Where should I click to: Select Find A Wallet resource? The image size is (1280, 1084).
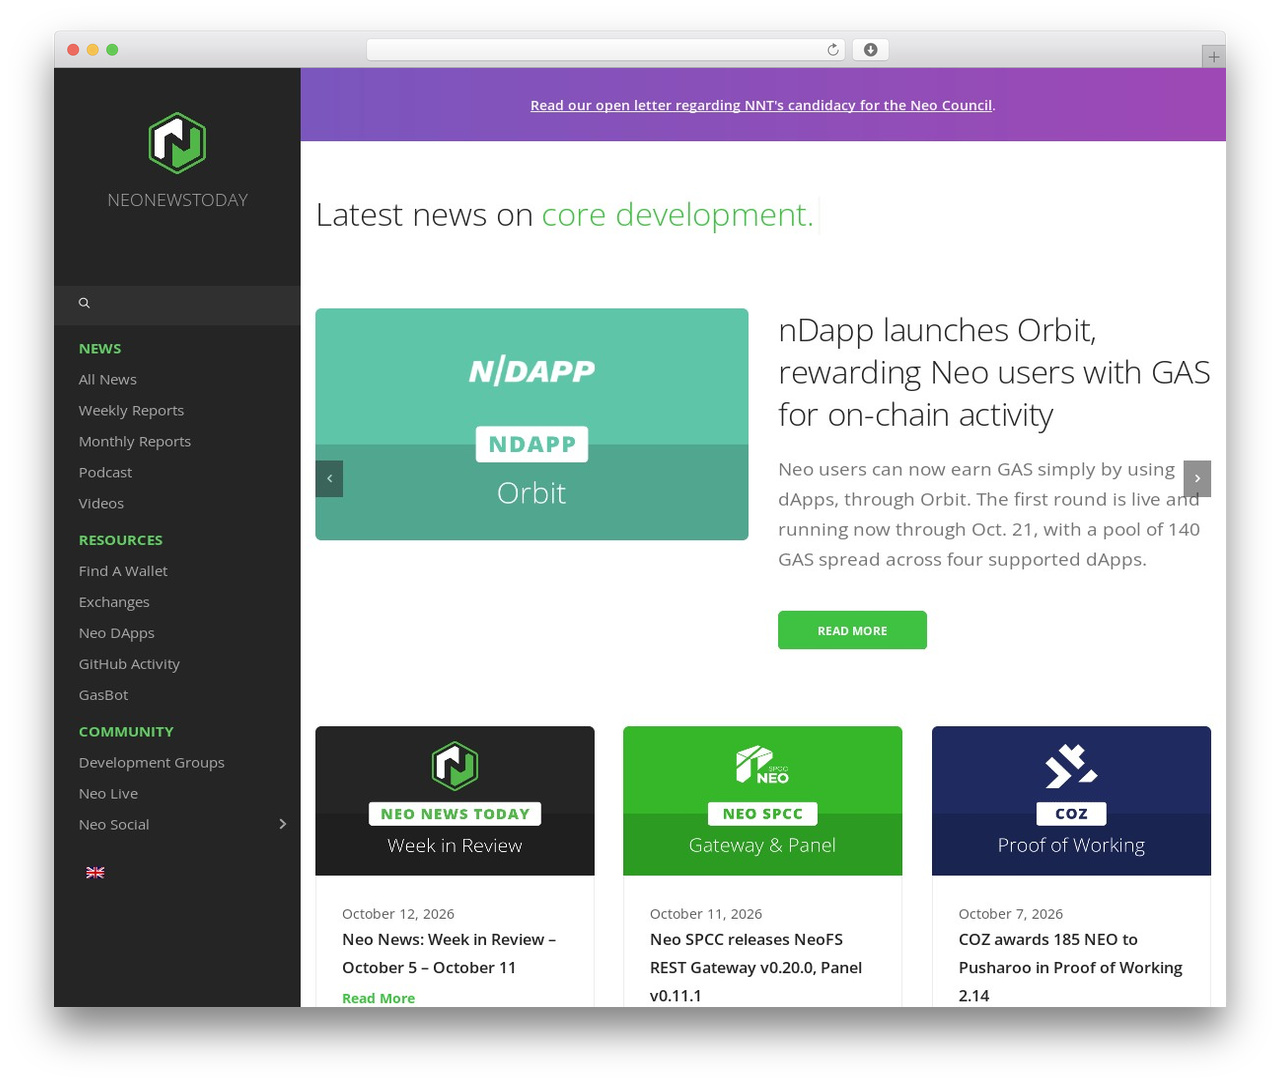pyautogui.click(x=123, y=570)
